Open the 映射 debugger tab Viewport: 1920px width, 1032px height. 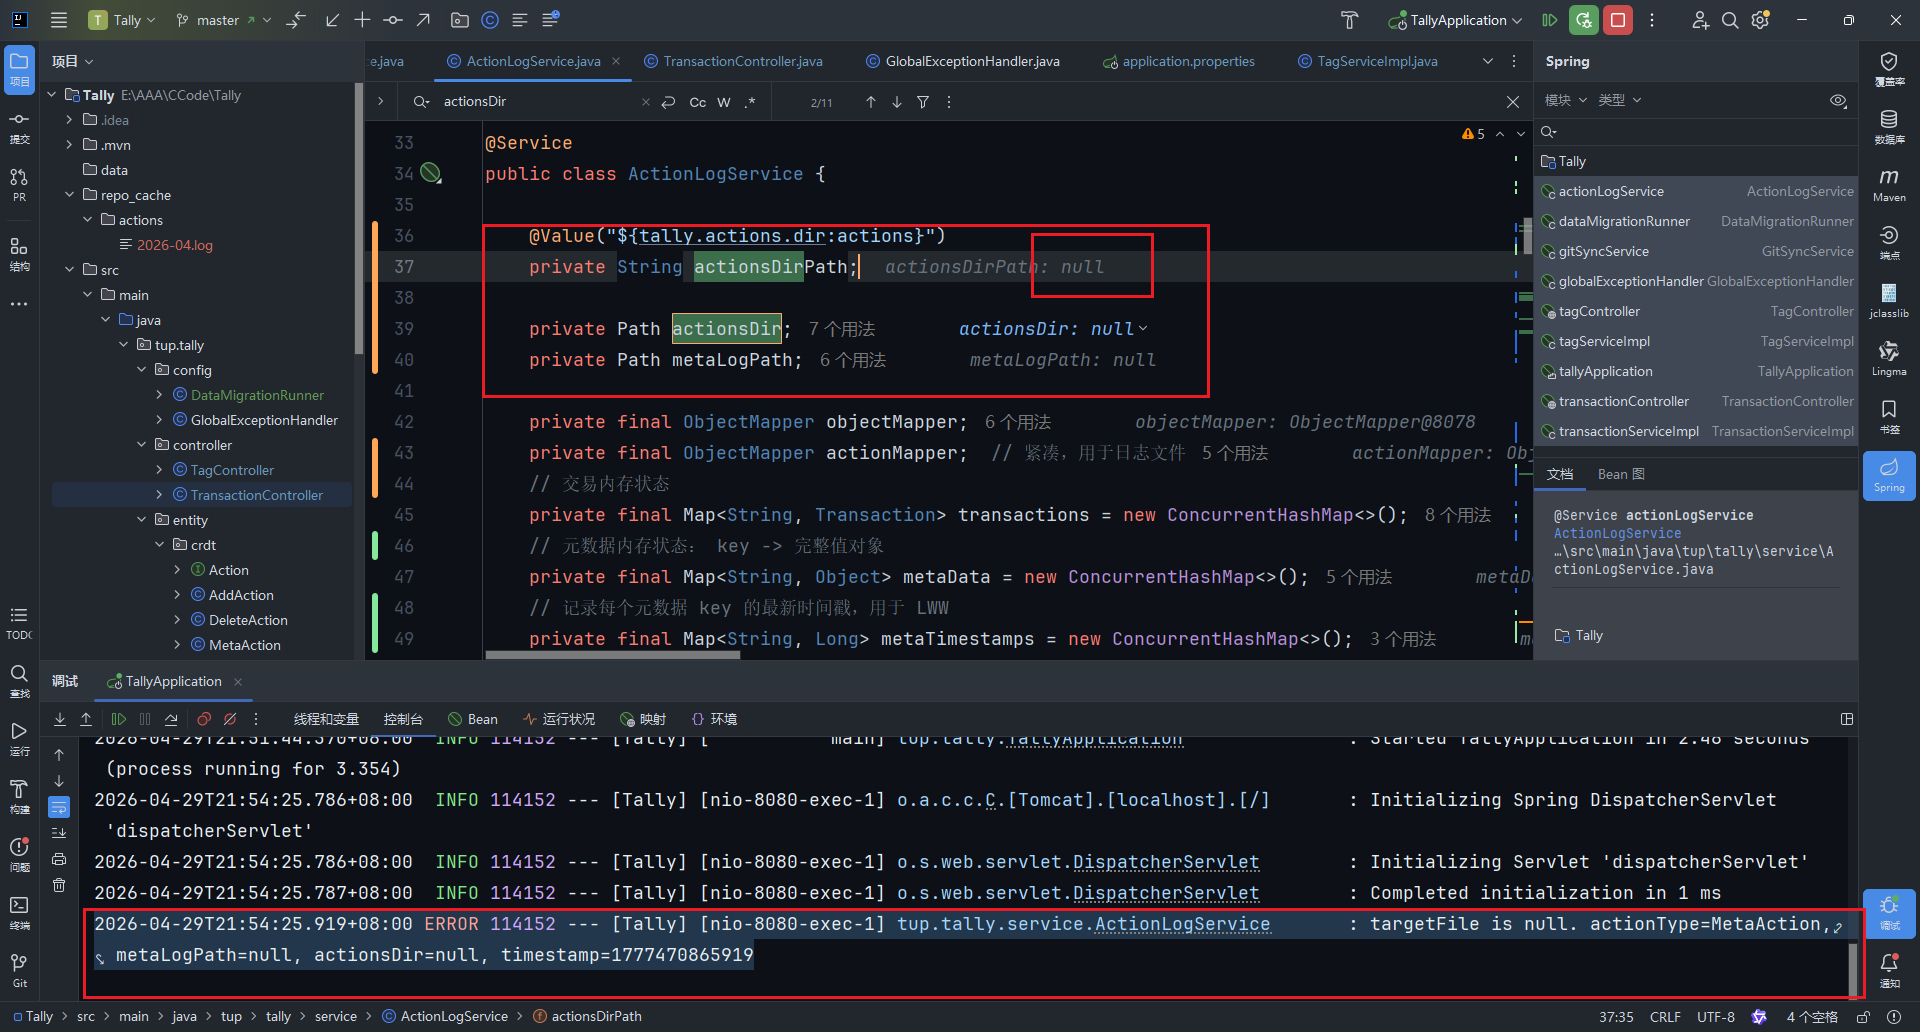(x=643, y=719)
